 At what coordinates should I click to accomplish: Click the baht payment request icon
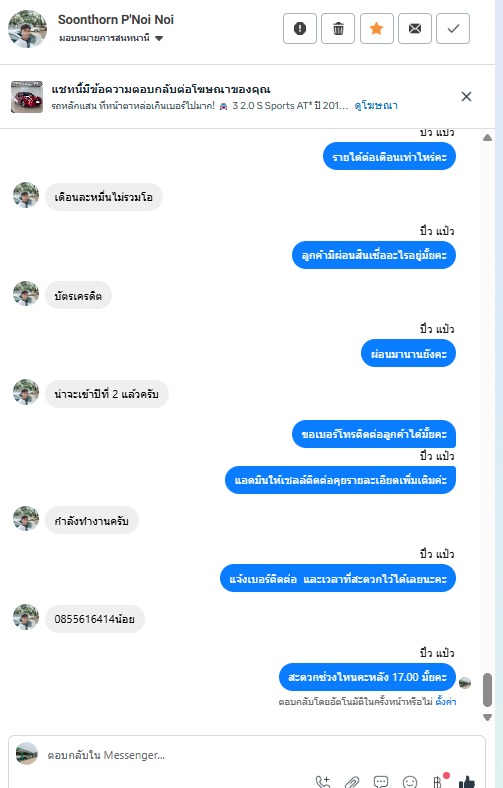(x=439, y=781)
